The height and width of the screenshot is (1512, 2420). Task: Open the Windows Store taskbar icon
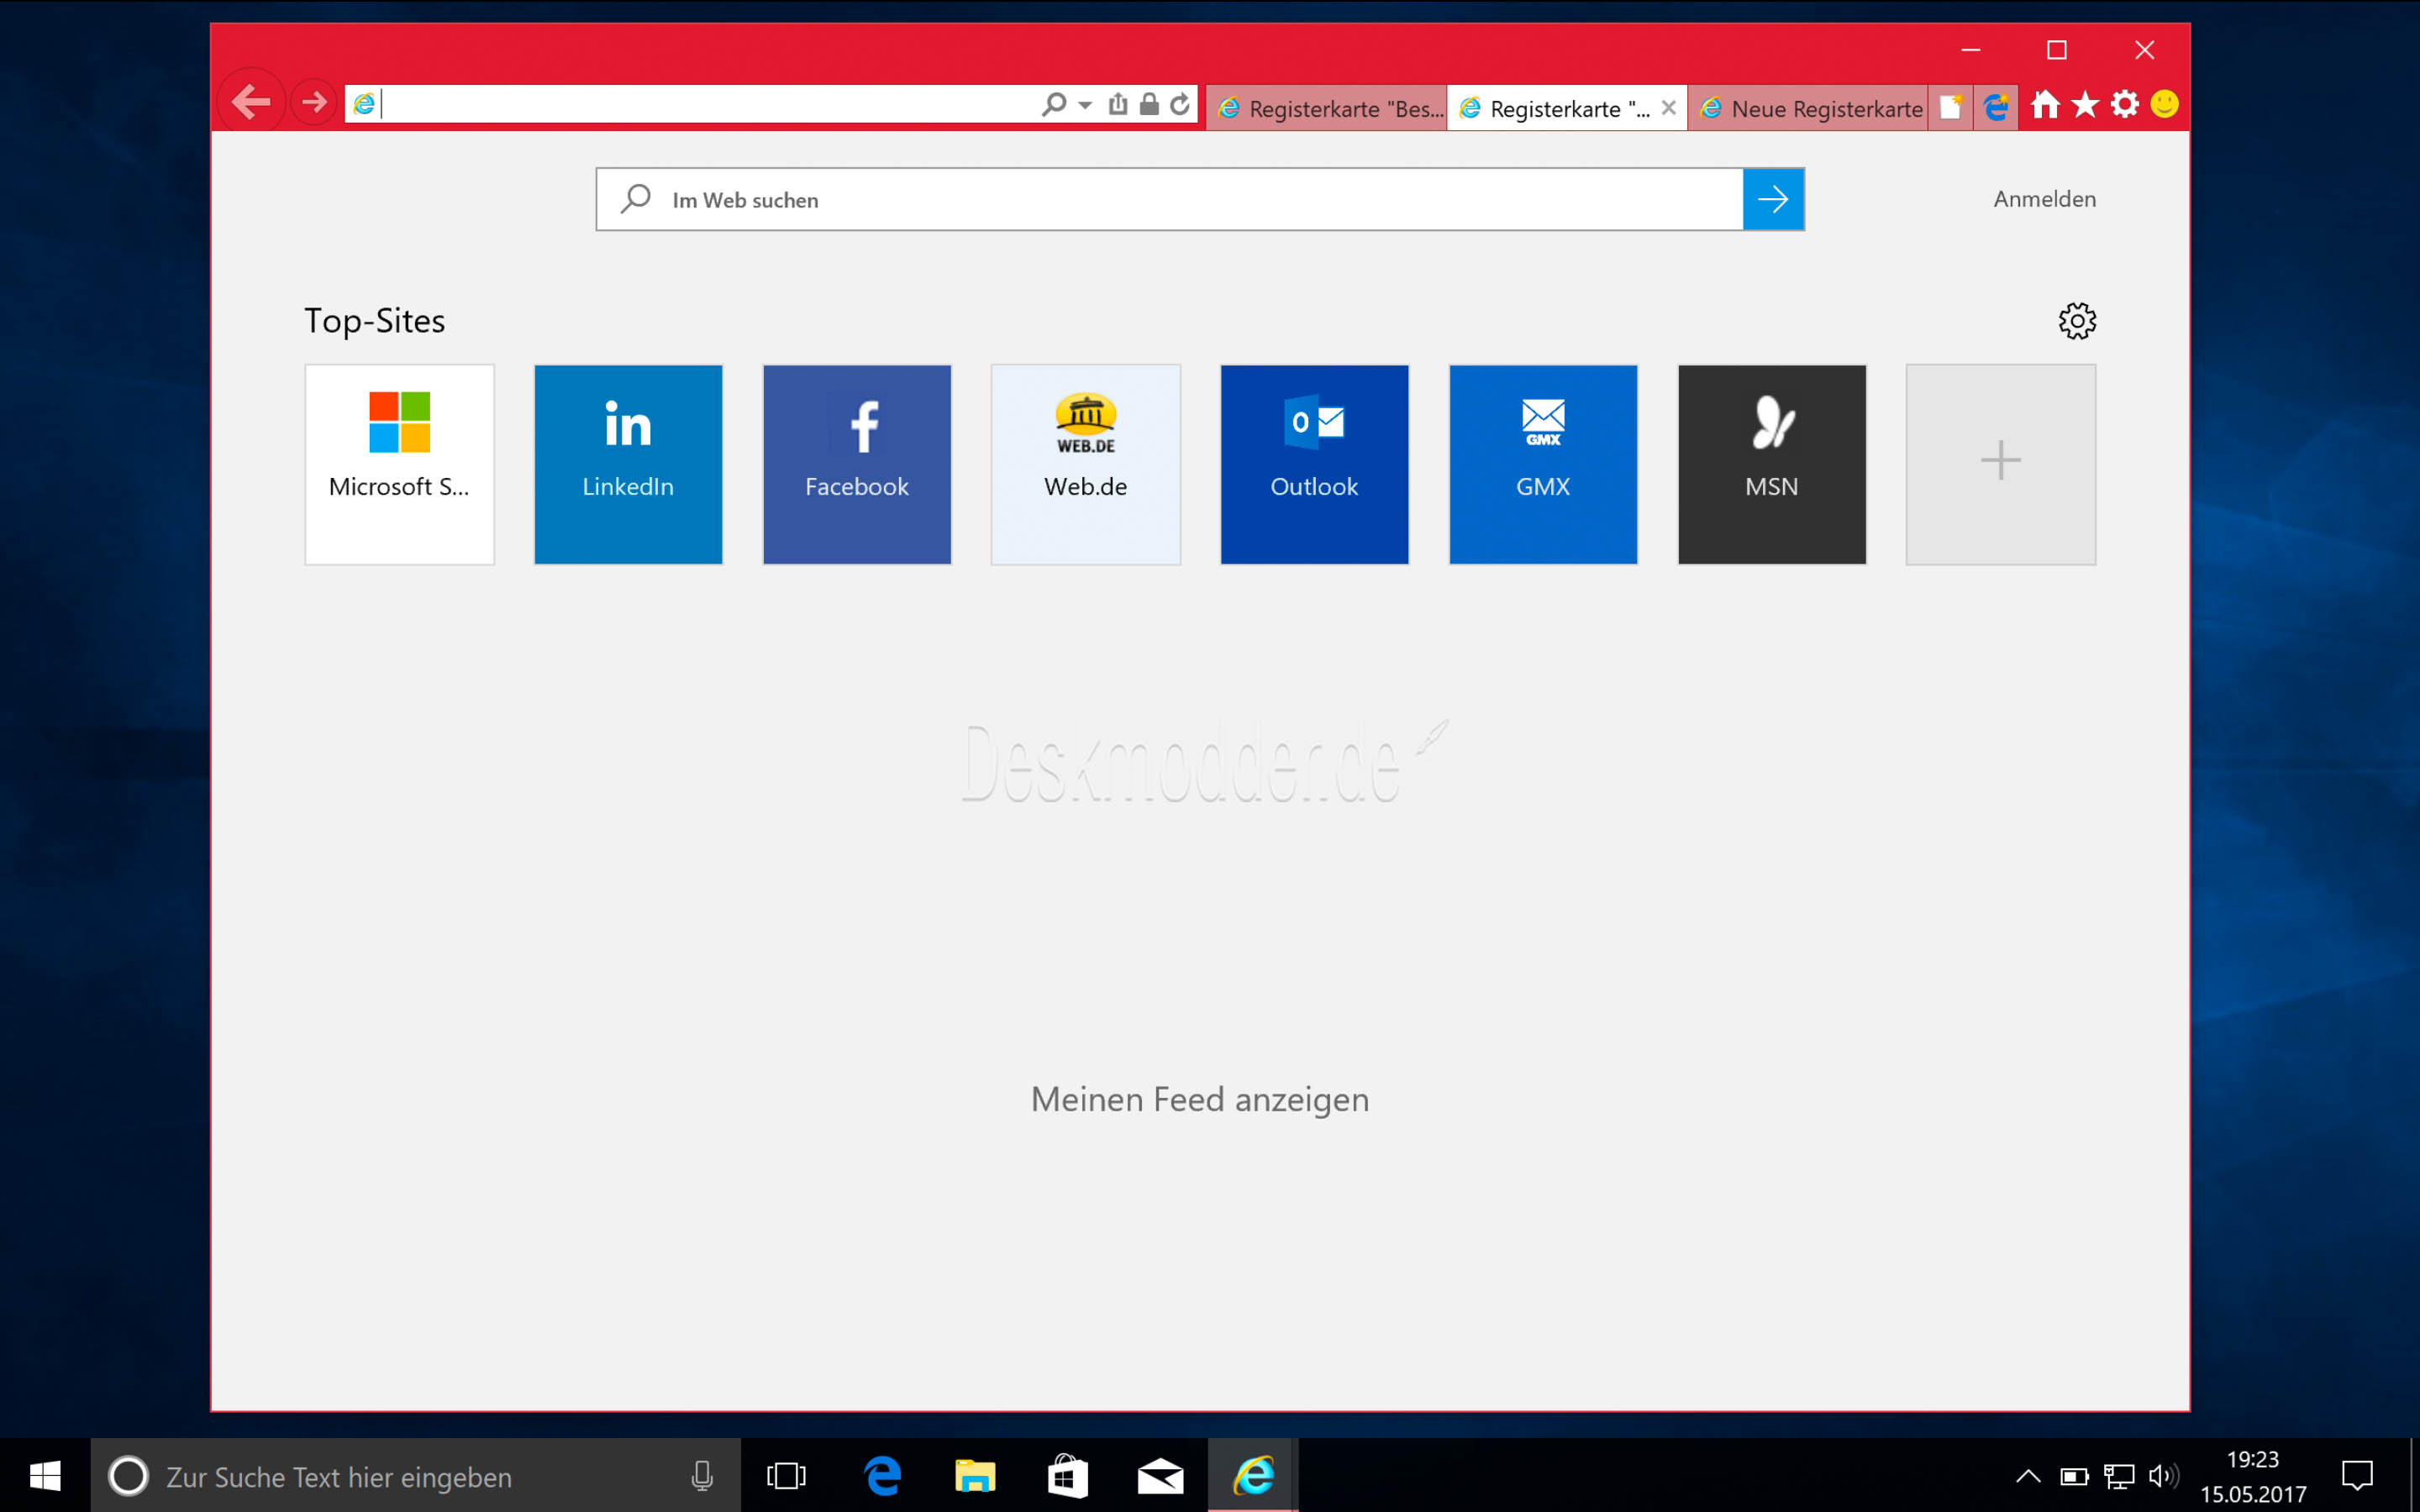(1067, 1475)
